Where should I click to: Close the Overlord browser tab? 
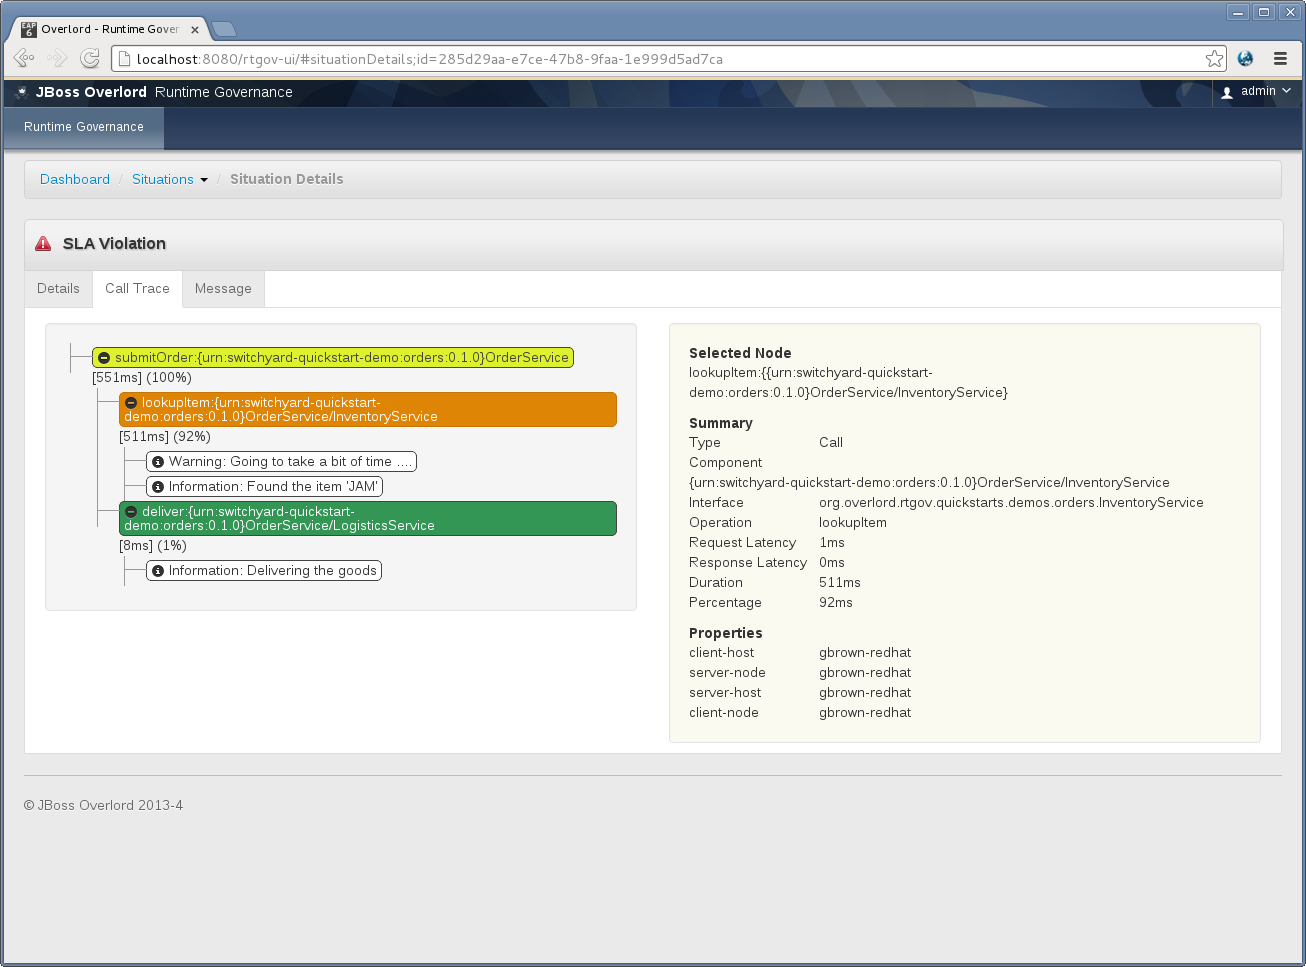tap(195, 30)
